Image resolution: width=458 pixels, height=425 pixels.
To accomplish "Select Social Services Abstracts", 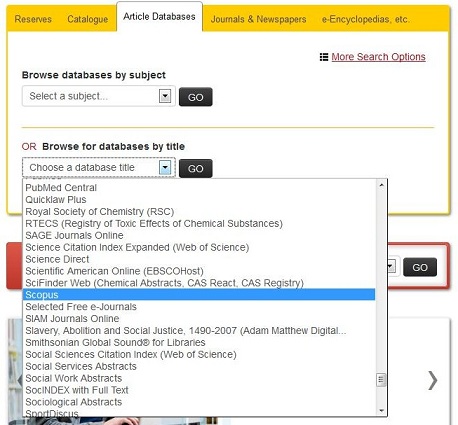I will click(199, 366).
